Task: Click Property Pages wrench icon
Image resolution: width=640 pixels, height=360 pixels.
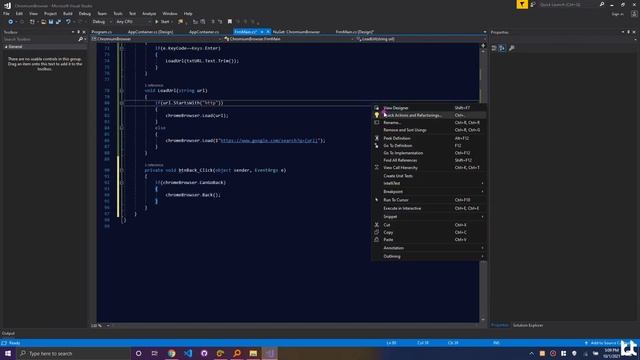Action: coord(512,48)
